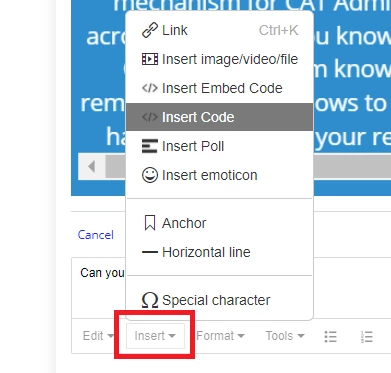Click the Insert Poll bars icon
This screenshot has height=373, width=391.
[x=150, y=146]
